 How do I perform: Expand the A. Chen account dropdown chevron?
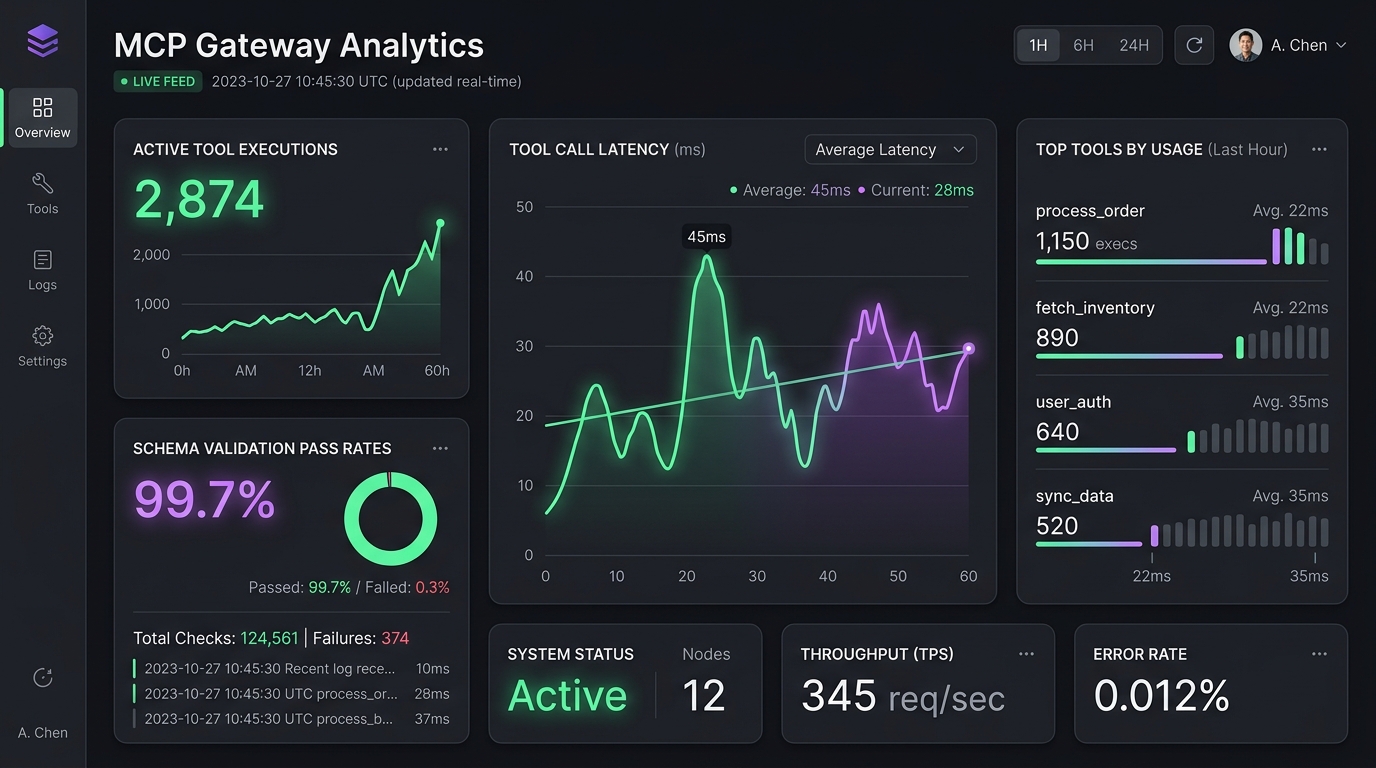[x=1341, y=45]
